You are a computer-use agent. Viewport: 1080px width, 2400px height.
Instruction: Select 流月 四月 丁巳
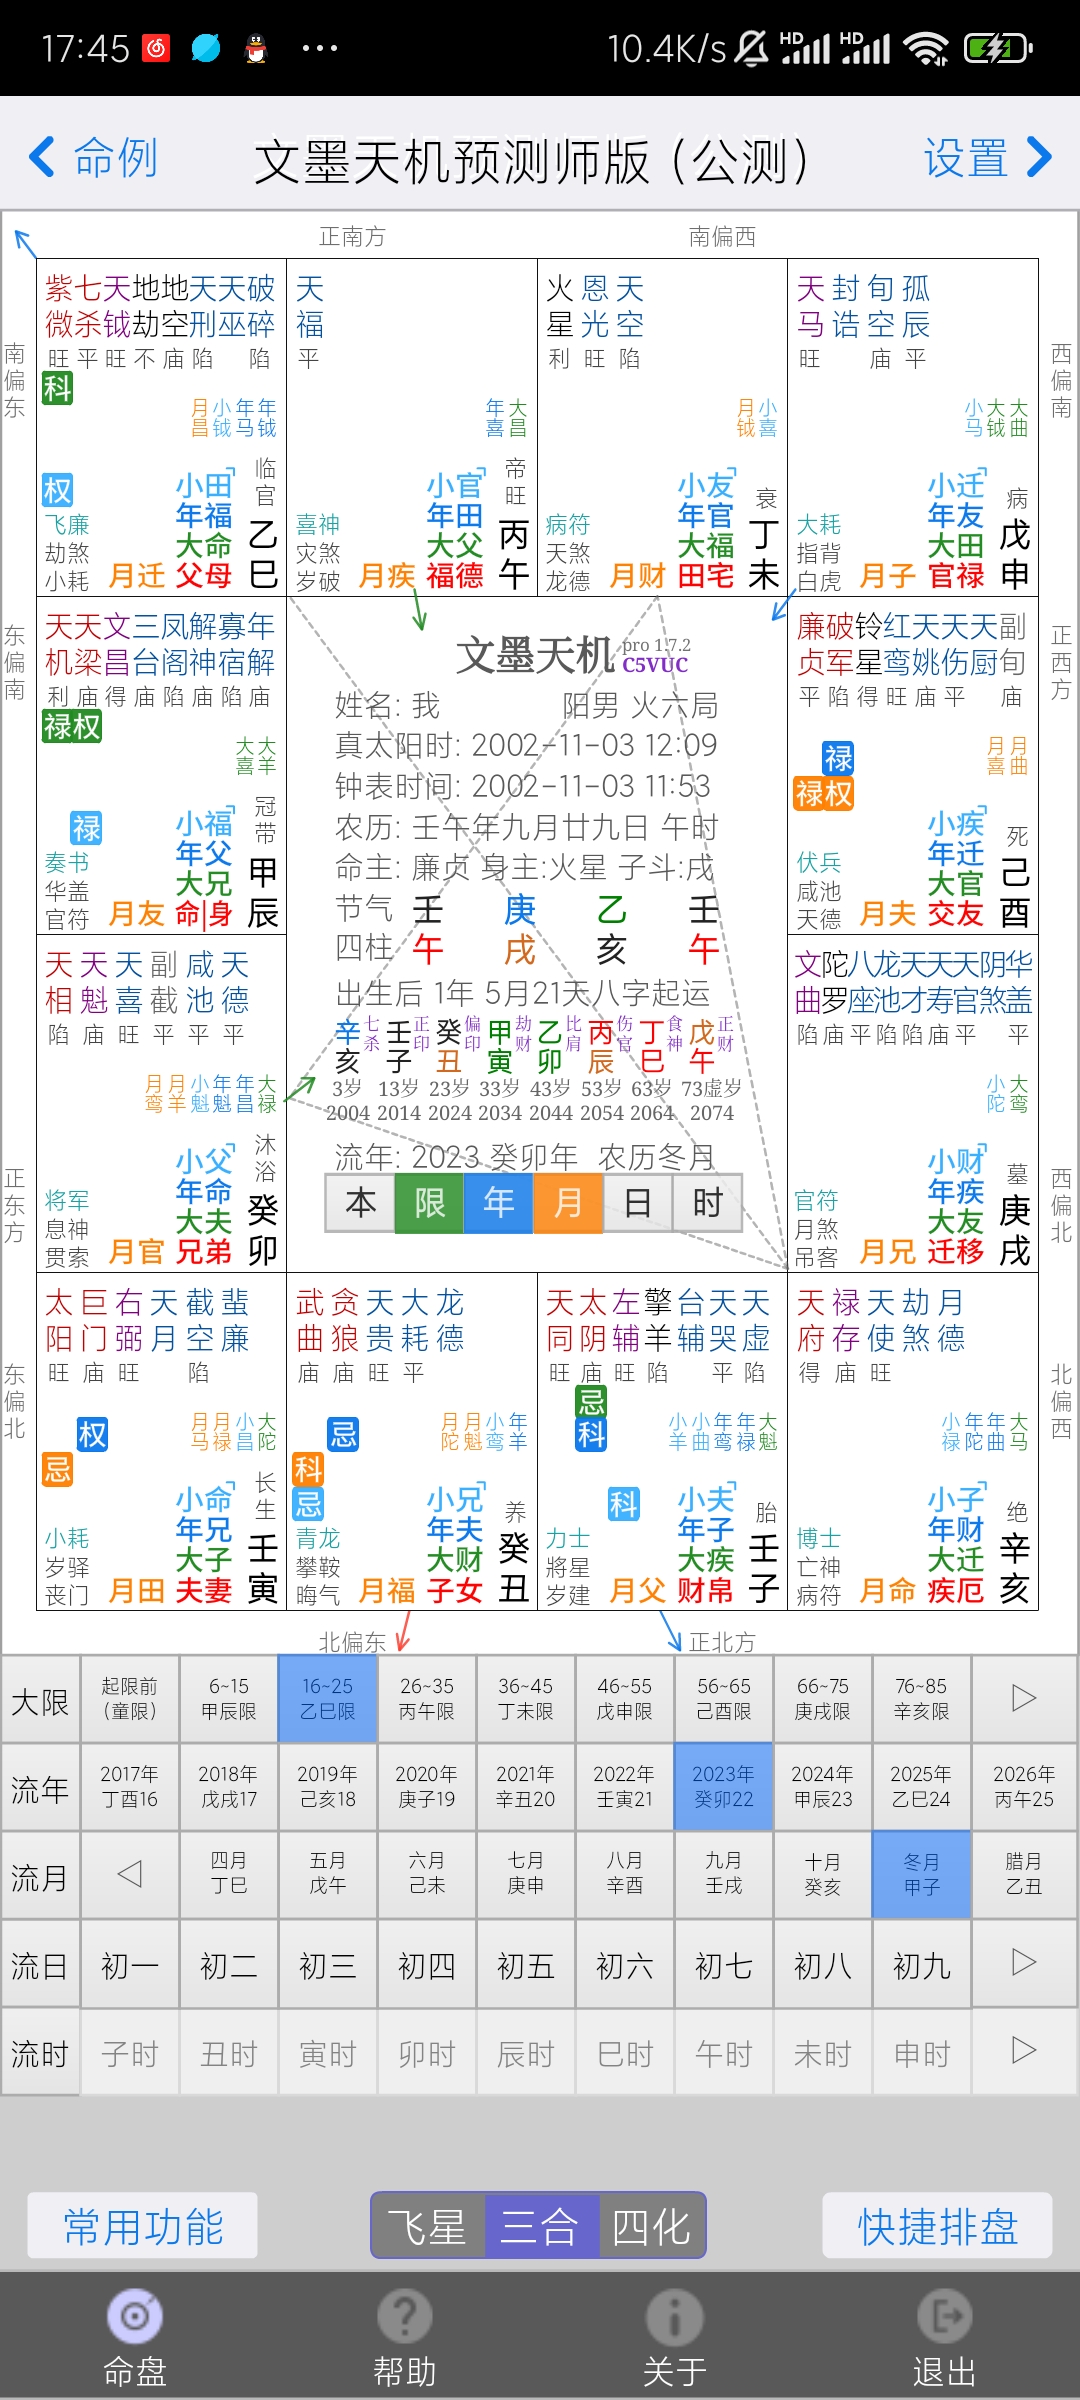point(228,1874)
